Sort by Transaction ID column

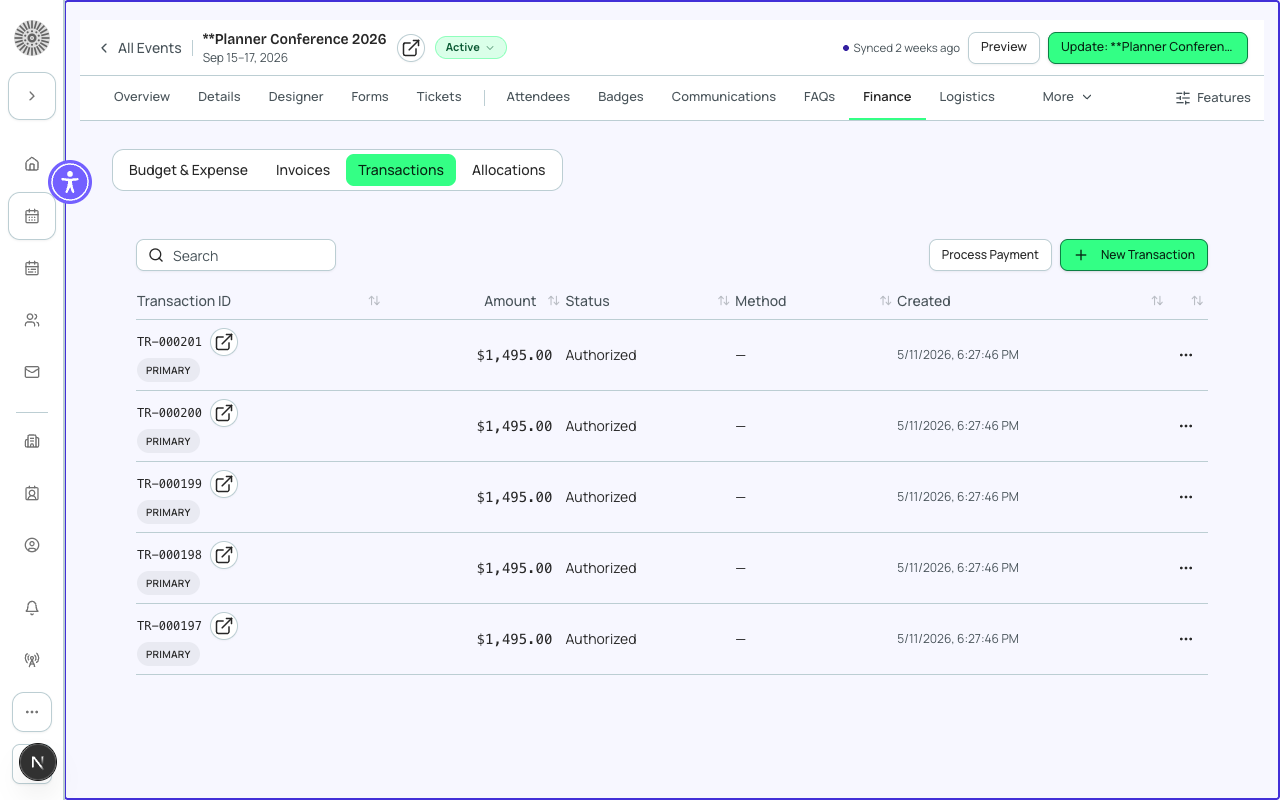(374, 301)
